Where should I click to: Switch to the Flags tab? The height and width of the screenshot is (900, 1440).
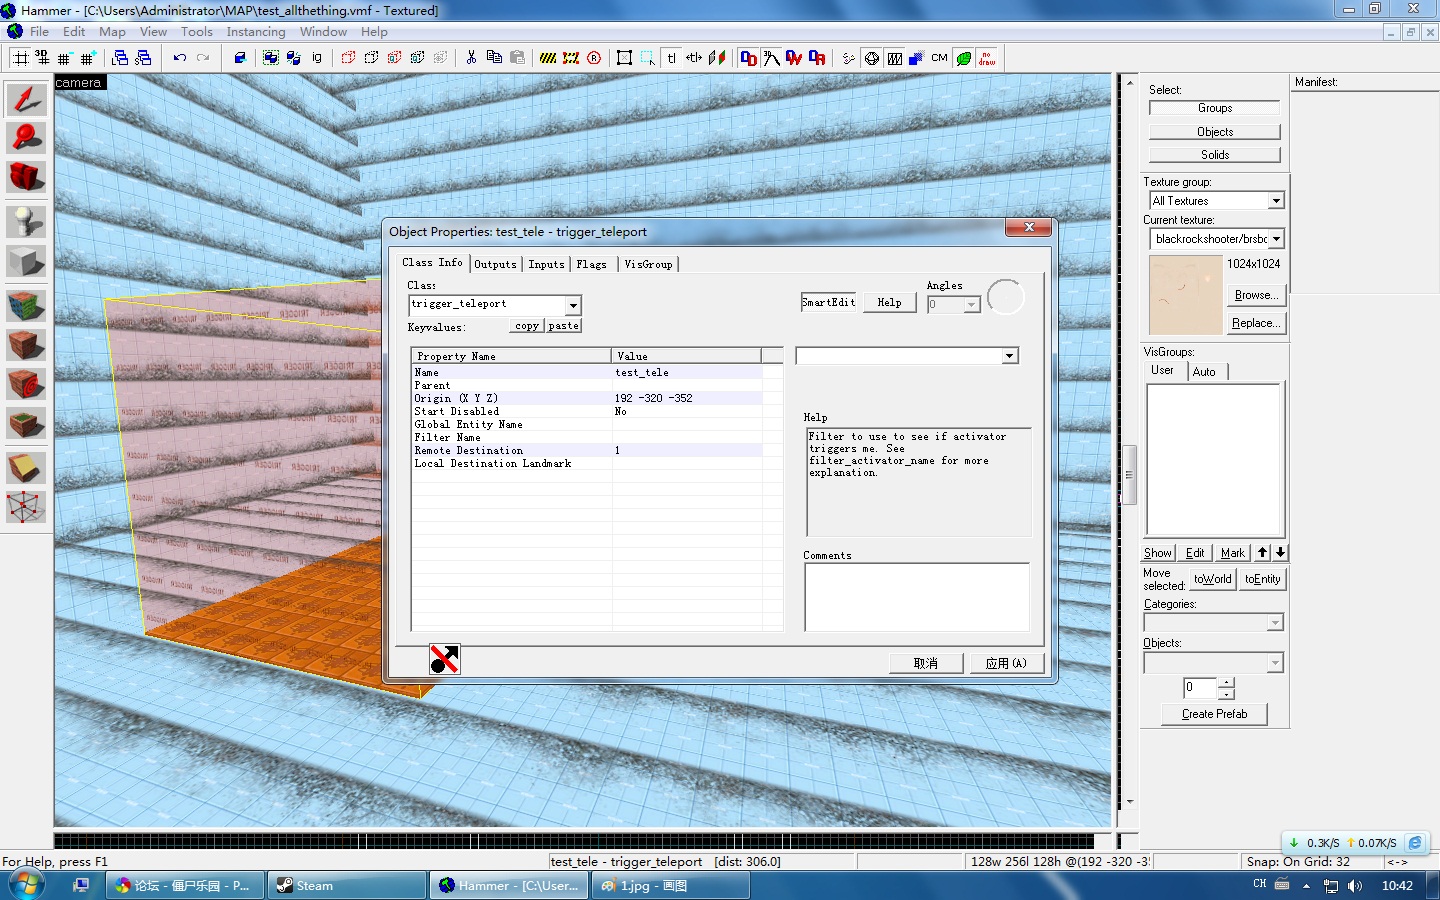[x=591, y=265]
